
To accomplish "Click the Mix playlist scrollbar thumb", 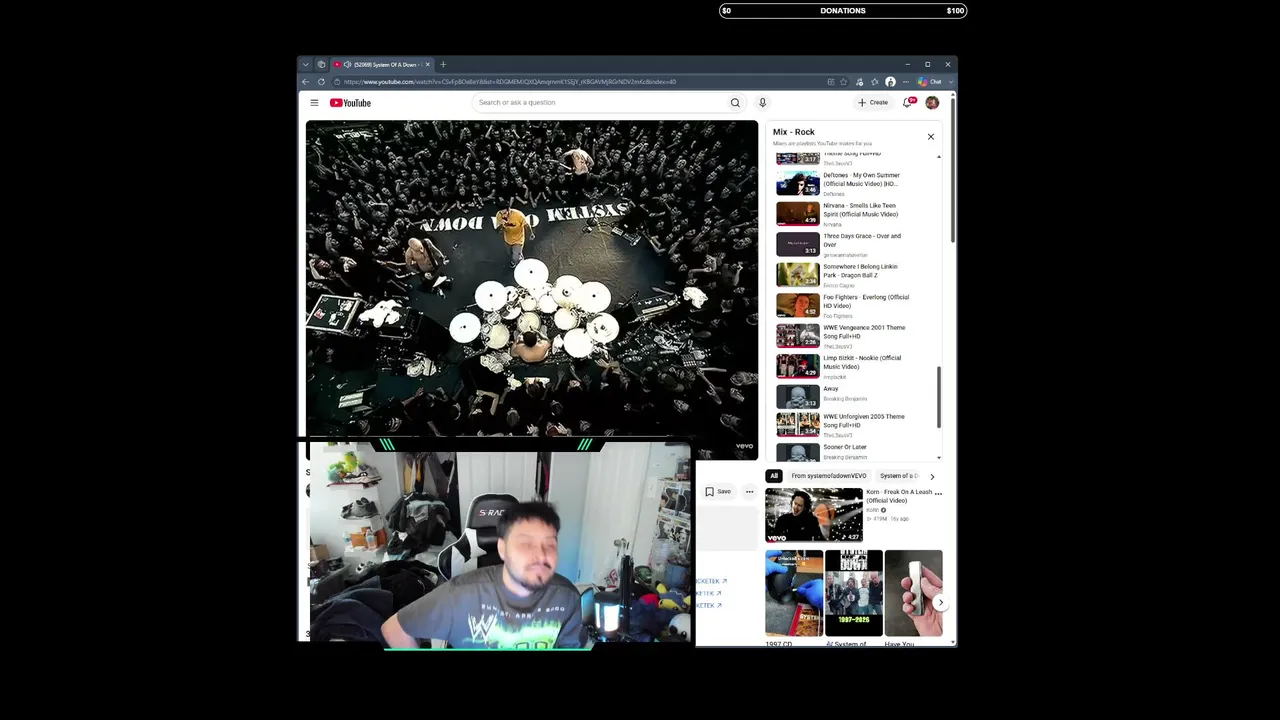I will coord(939,397).
